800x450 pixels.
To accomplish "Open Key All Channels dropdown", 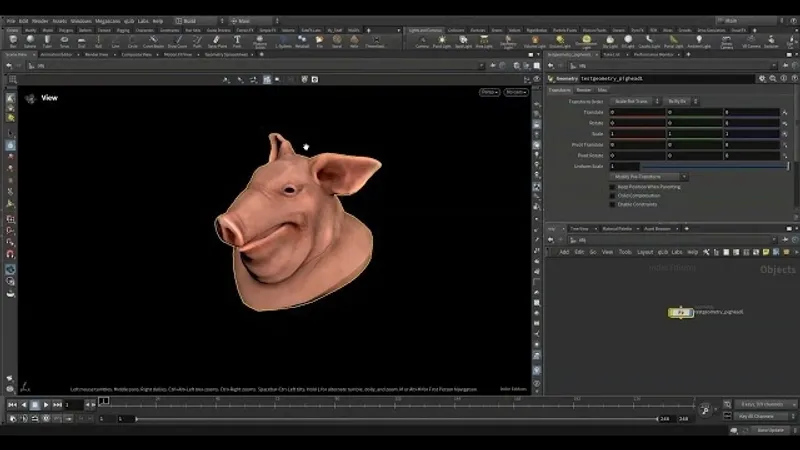I will click(764, 416).
